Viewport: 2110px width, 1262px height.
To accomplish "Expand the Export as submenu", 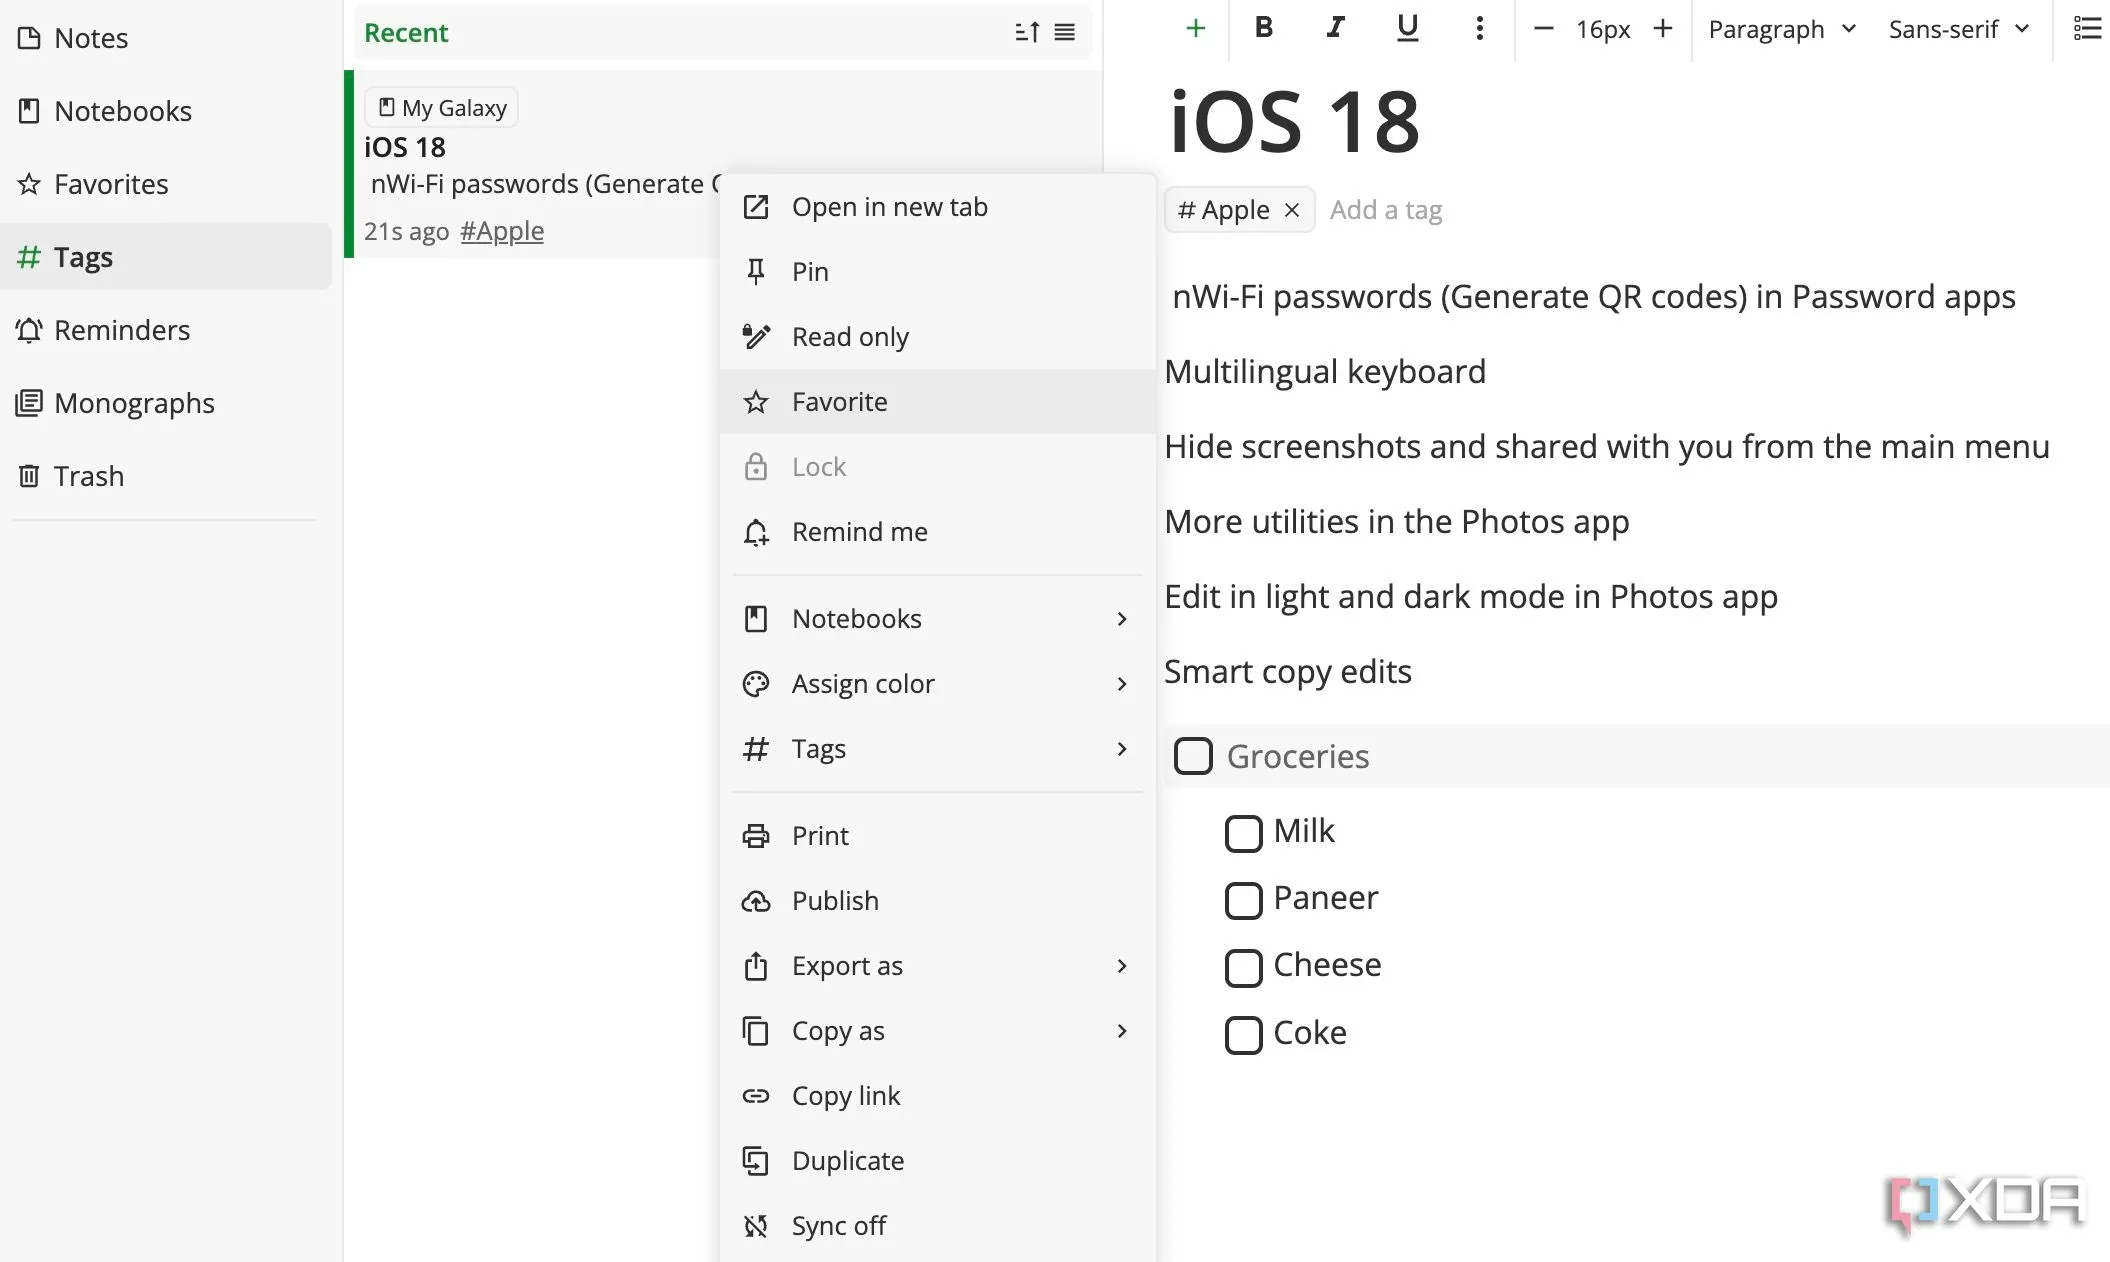I will [938, 966].
